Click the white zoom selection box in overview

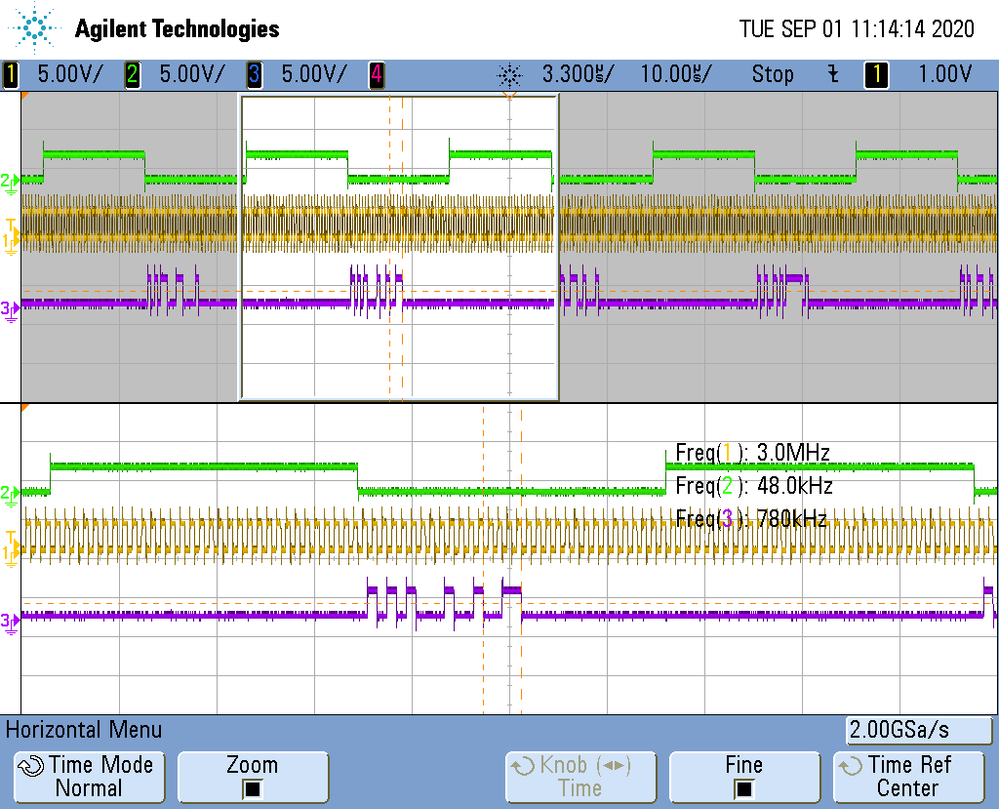pos(399,248)
